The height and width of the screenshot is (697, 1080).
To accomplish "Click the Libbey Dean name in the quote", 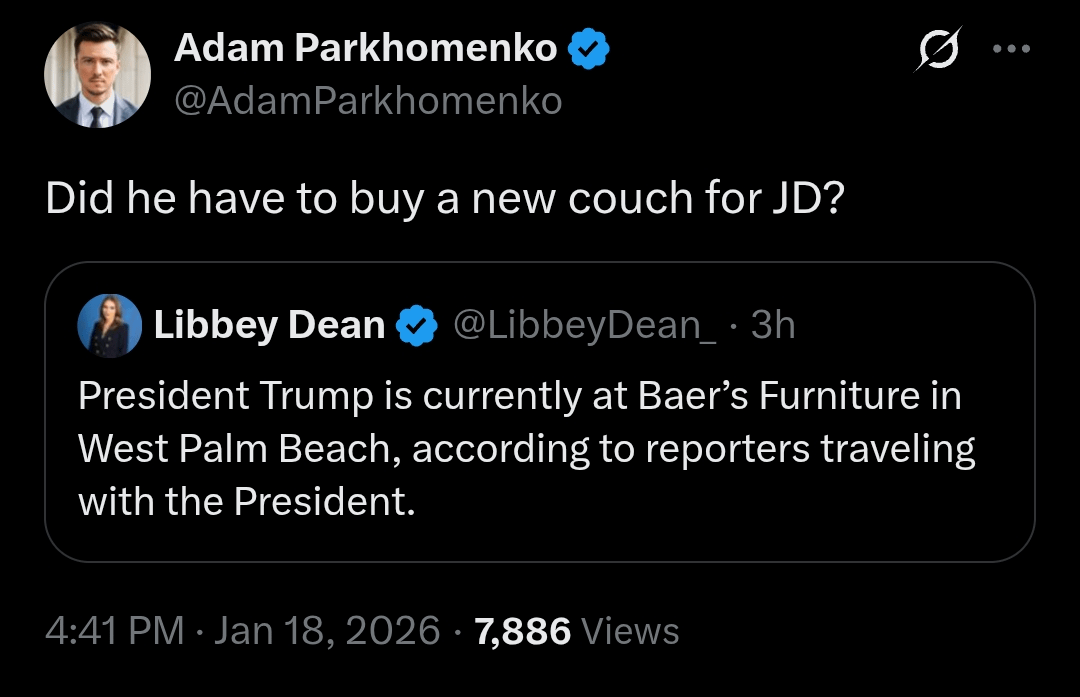I will [x=269, y=325].
